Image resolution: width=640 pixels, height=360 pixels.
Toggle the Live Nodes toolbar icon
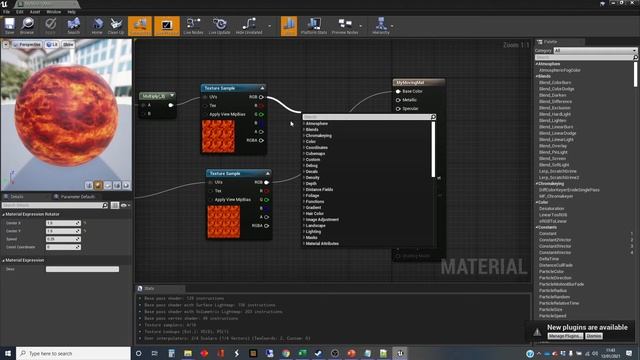(193, 26)
